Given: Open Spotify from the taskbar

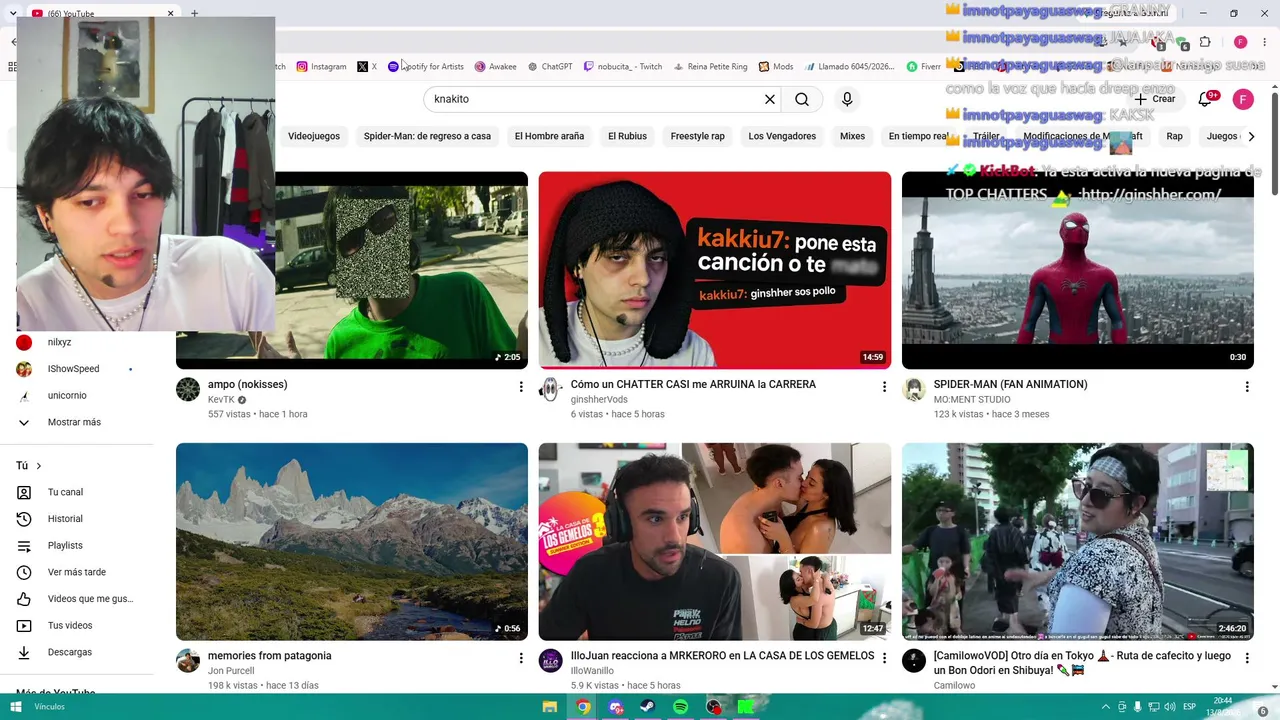Looking at the screenshot, I should click(681, 707).
